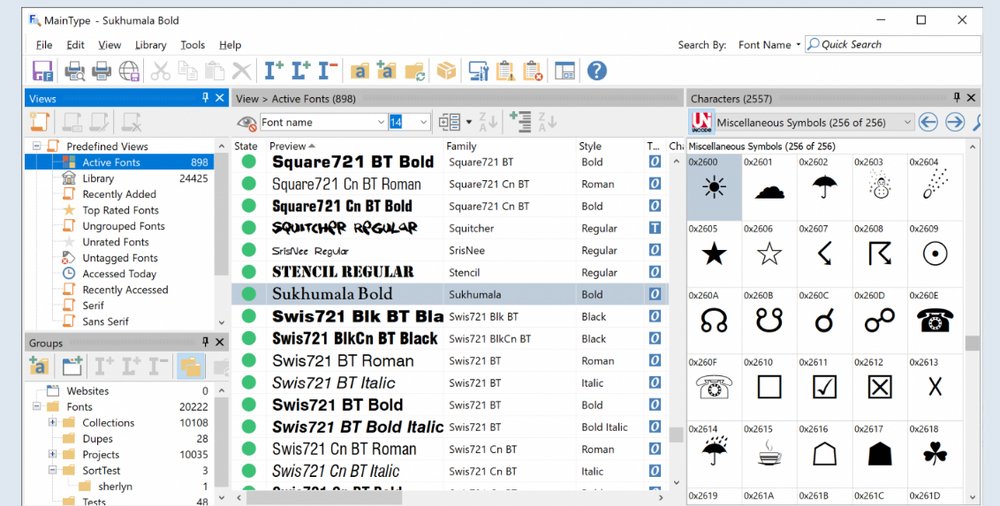This screenshot has width=1000, height=506.
Task: Close the Characters panel
Action: (x=971, y=98)
